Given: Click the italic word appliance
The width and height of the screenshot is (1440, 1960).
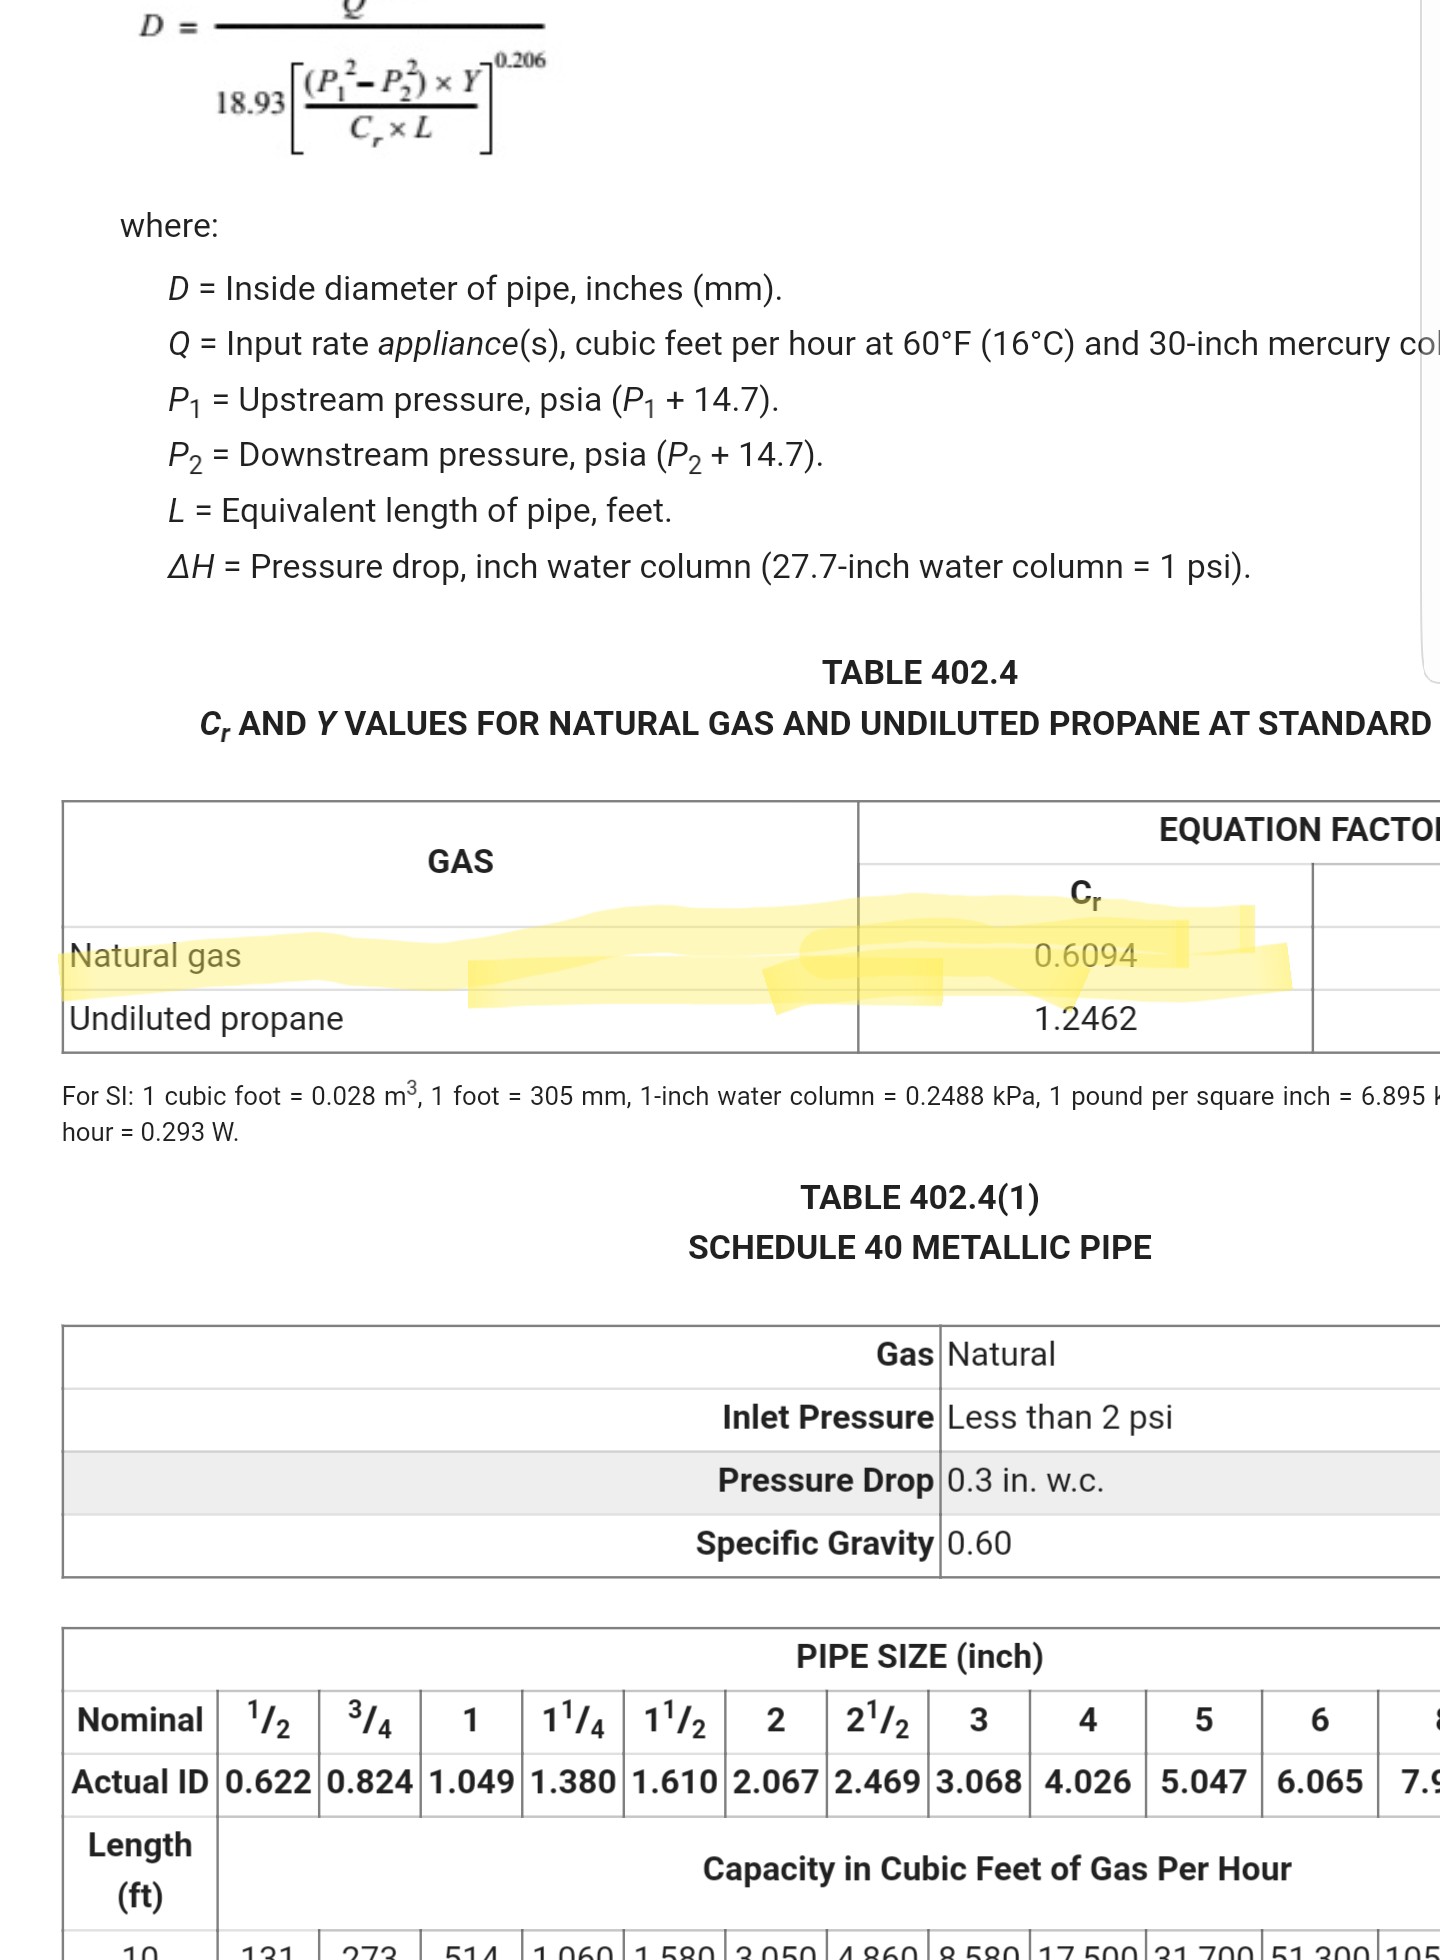Looking at the screenshot, I should 447,344.
